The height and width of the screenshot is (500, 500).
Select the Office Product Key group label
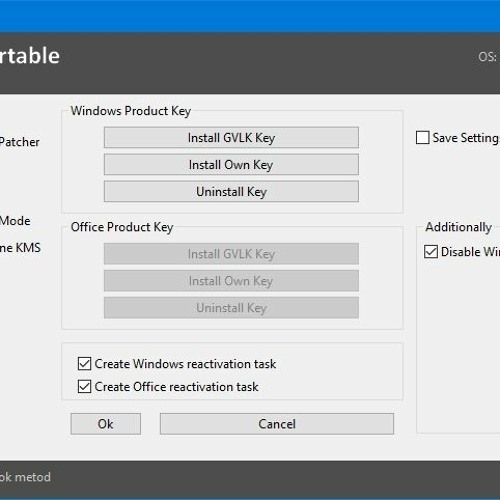coord(122,227)
